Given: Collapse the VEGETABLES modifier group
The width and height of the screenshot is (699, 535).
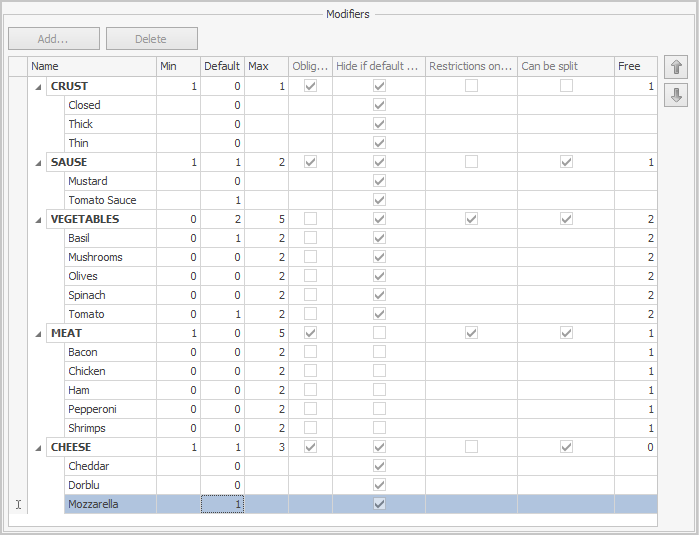Looking at the screenshot, I should (x=39, y=220).
